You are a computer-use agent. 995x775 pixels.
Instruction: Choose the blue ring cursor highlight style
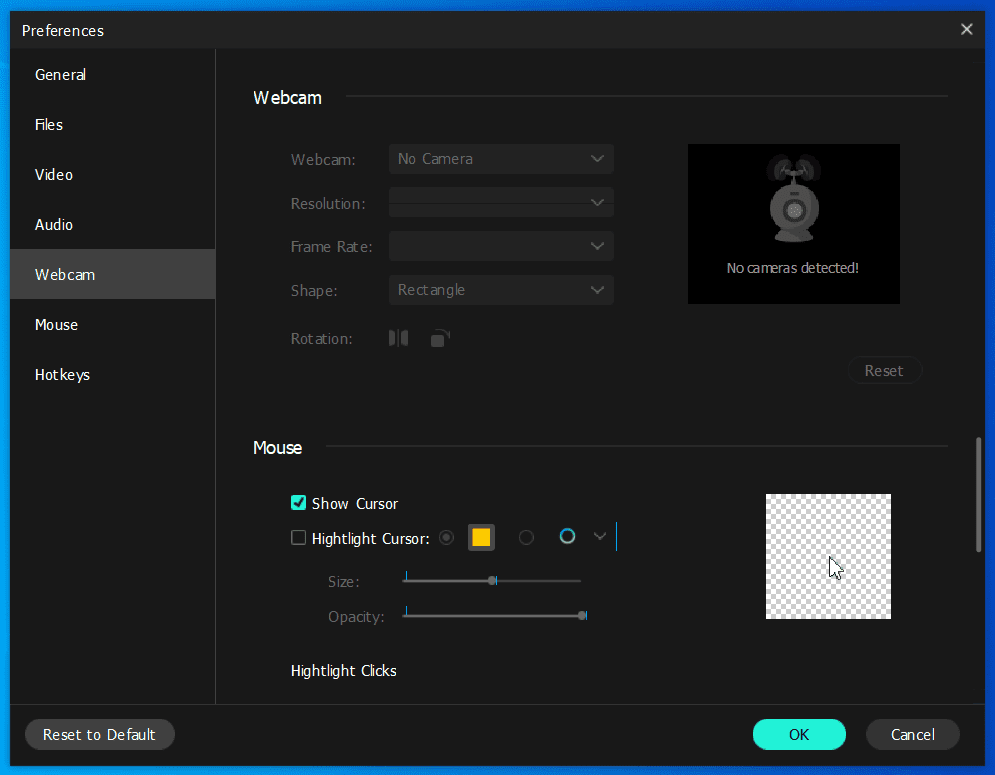tap(567, 537)
